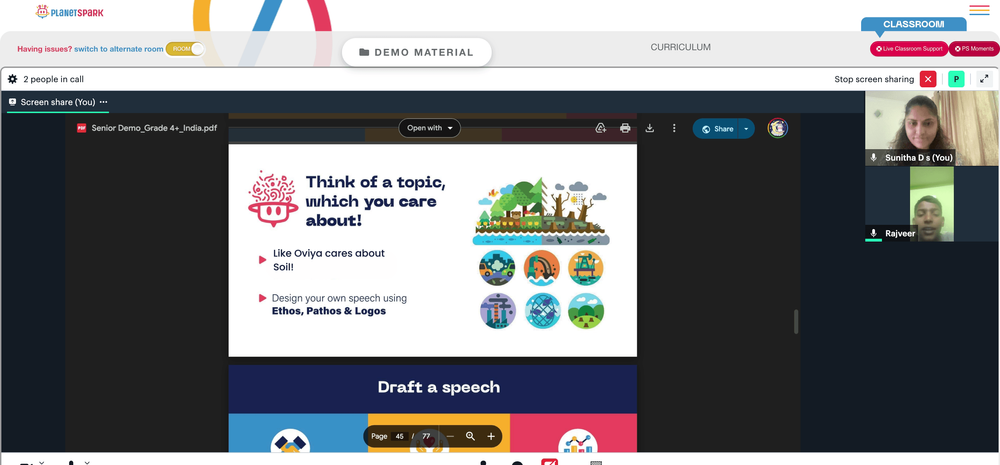Click the 'switch to alternate room' link
The width and height of the screenshot is (1000, 465).
tap(119, 49)
